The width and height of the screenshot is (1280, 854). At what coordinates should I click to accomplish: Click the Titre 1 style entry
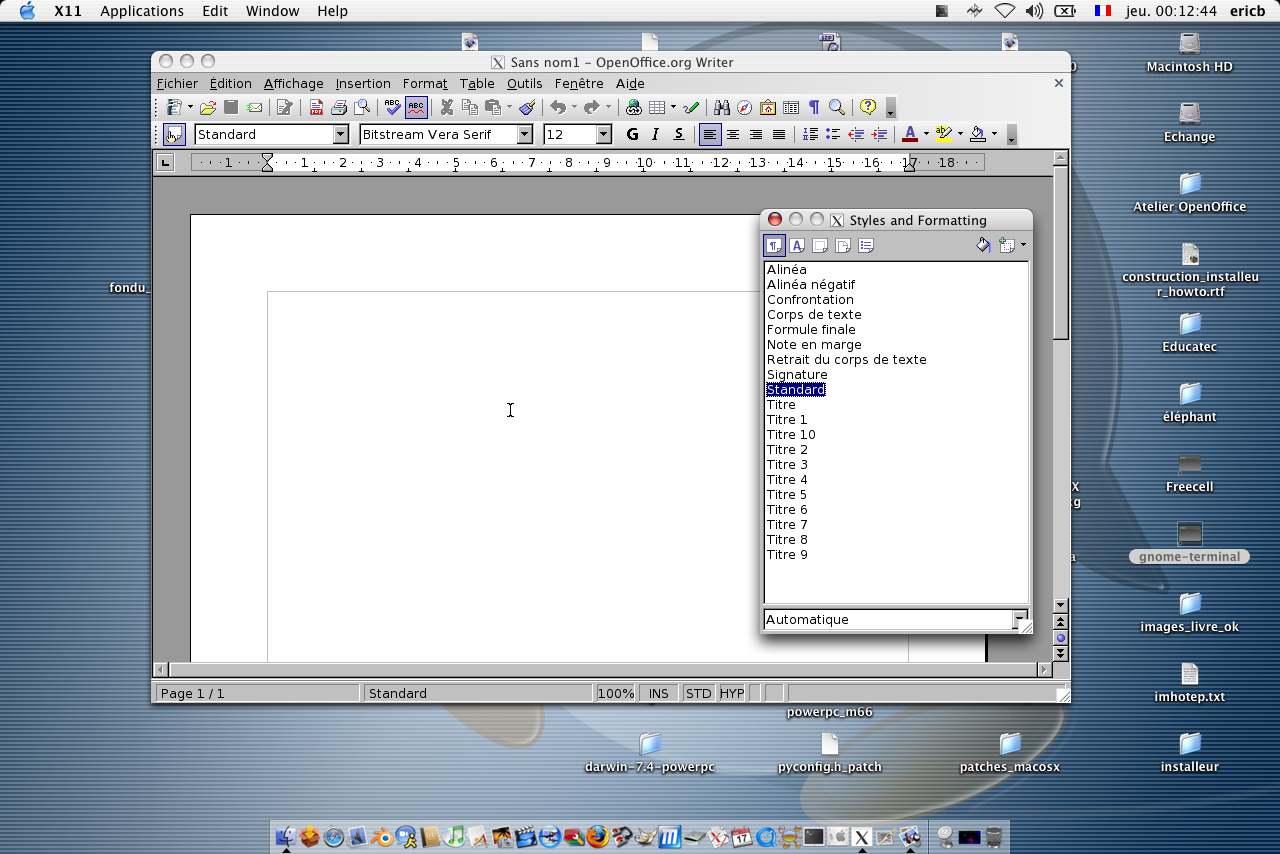click(x=787, y=420)
